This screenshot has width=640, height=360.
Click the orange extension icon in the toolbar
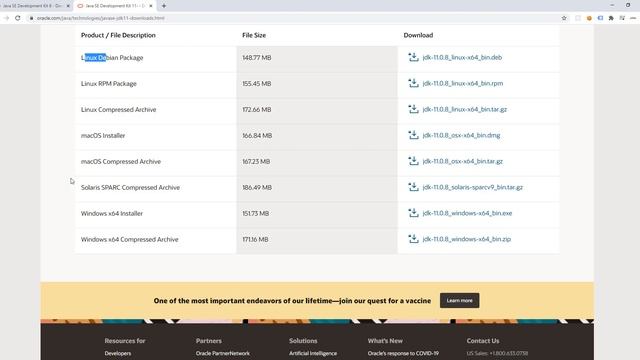(589, 18)
